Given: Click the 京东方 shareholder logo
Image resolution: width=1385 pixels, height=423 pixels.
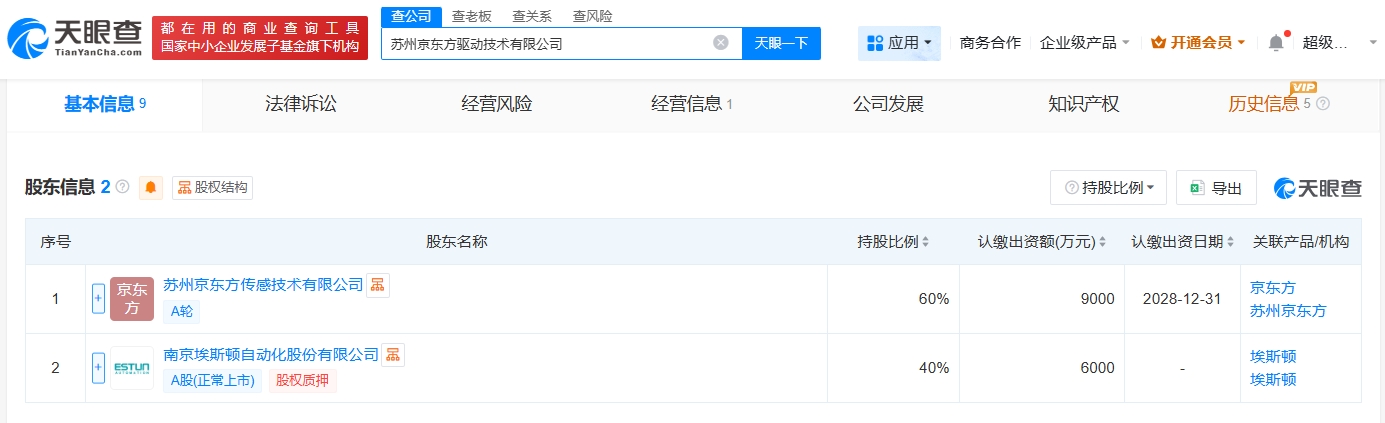Looking at the screenshot, I should 132,299.
